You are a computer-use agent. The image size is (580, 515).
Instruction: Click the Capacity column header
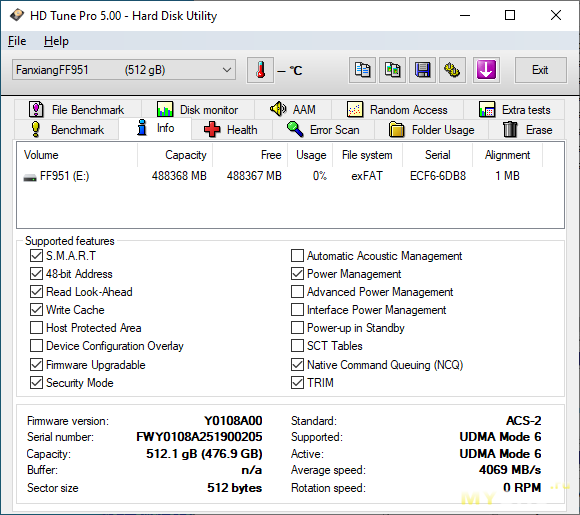pos(175,155)
